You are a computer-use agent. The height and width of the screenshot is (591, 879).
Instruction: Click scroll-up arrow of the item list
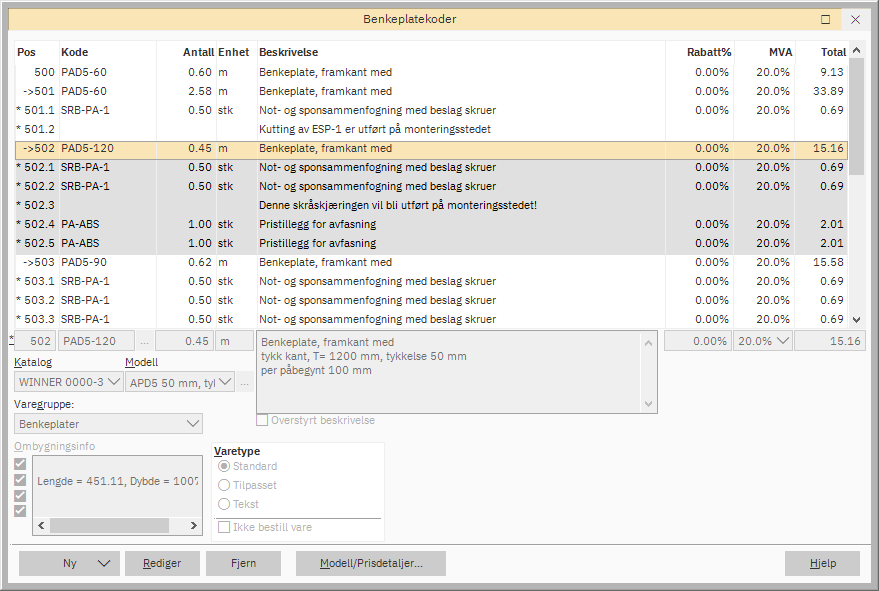(x=856, y=52)
